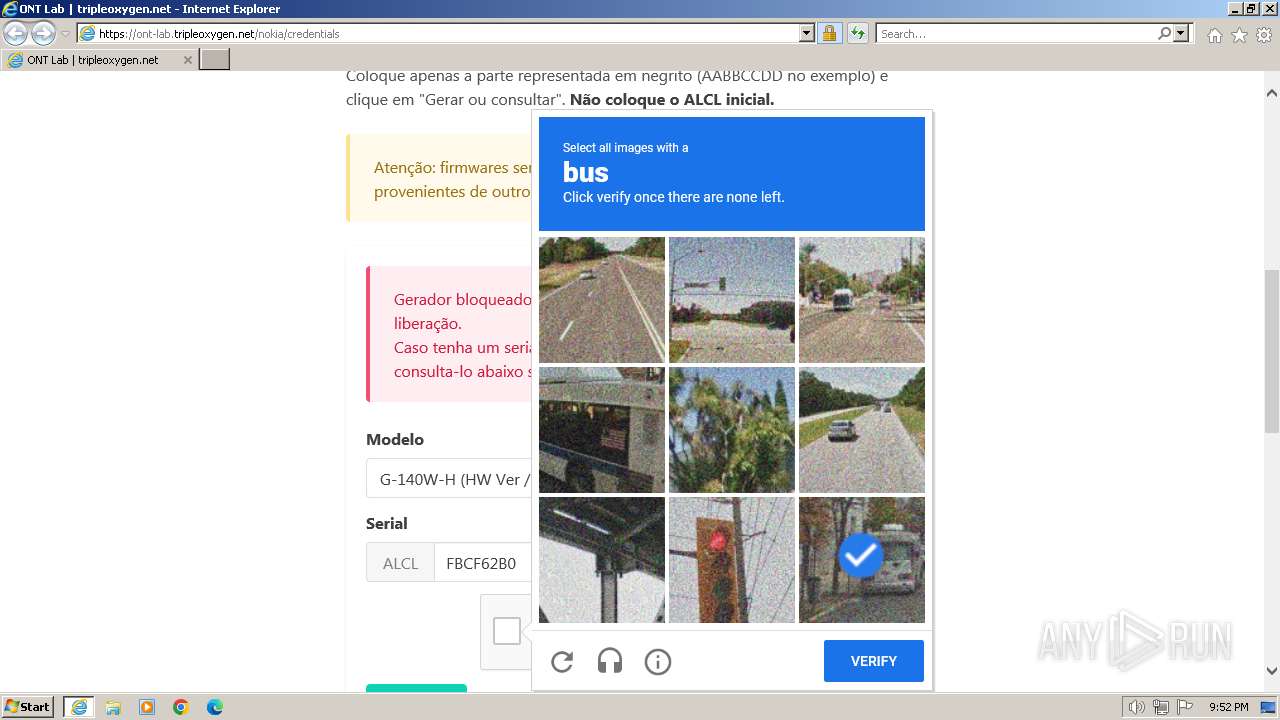Screen dimensions: 1280x720
Task: Click the security lock icon
Action: (829, 33)
